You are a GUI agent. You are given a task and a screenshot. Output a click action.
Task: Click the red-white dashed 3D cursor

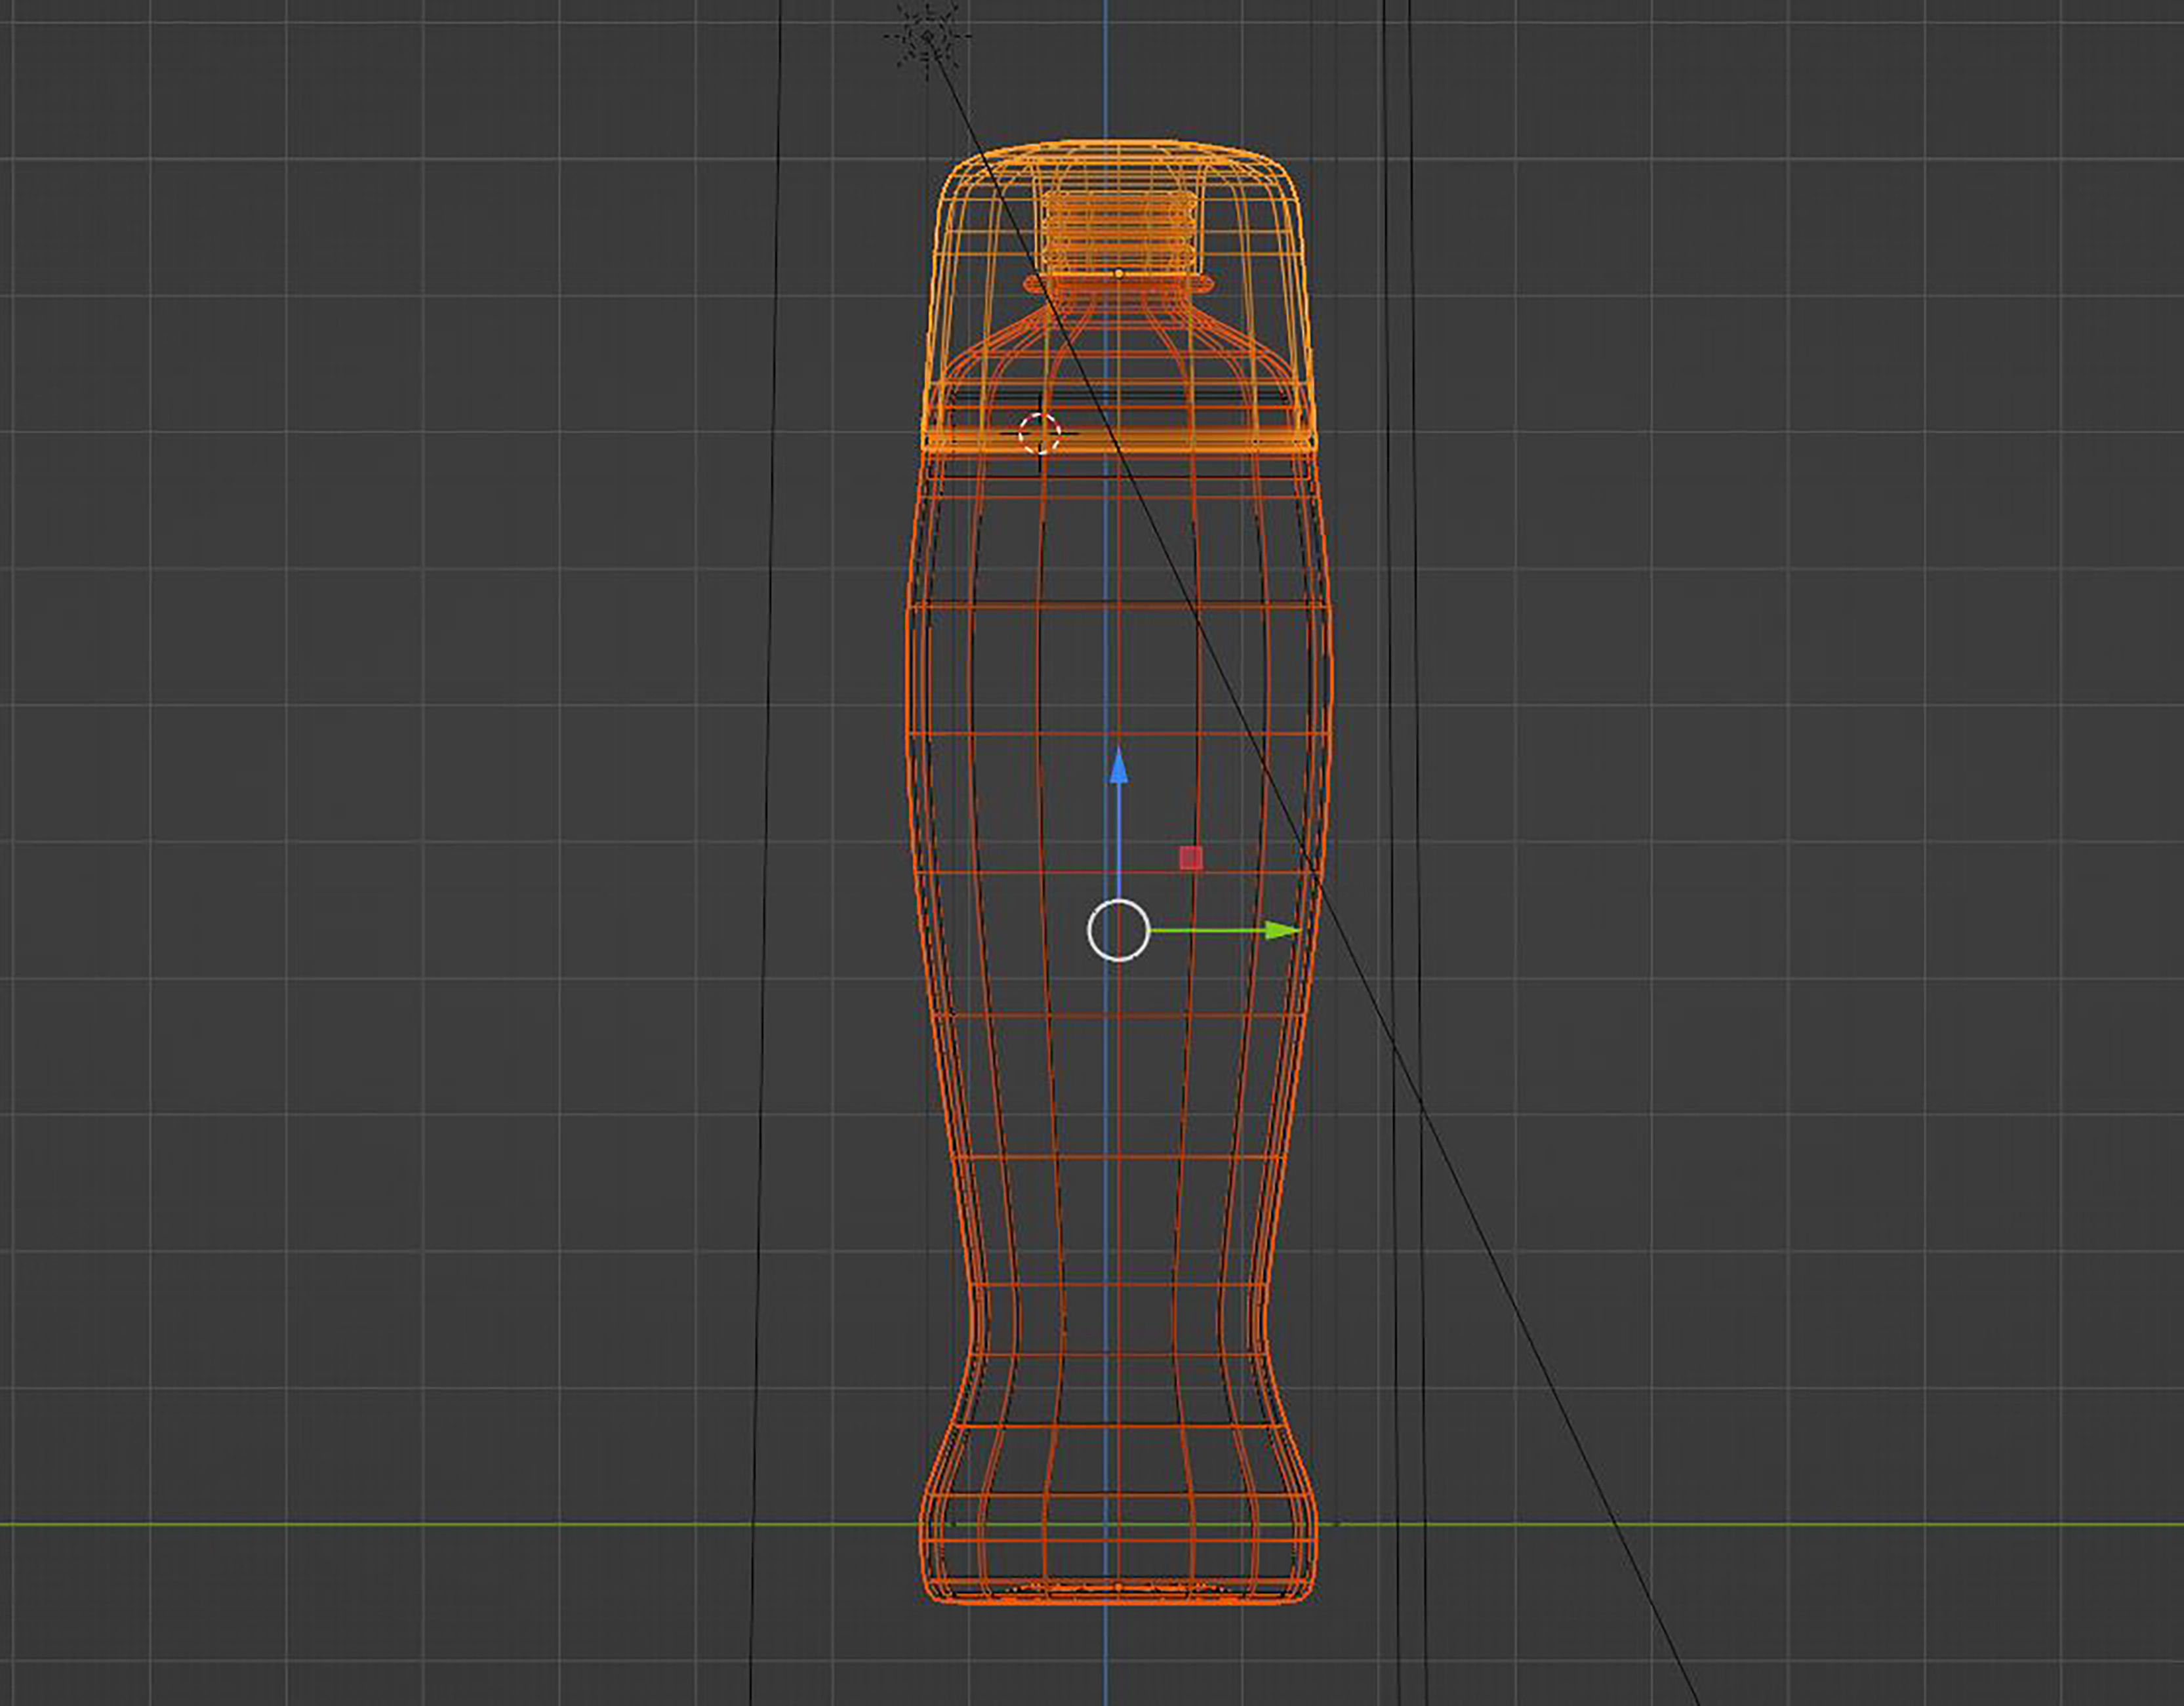(x=1039, y=433)
